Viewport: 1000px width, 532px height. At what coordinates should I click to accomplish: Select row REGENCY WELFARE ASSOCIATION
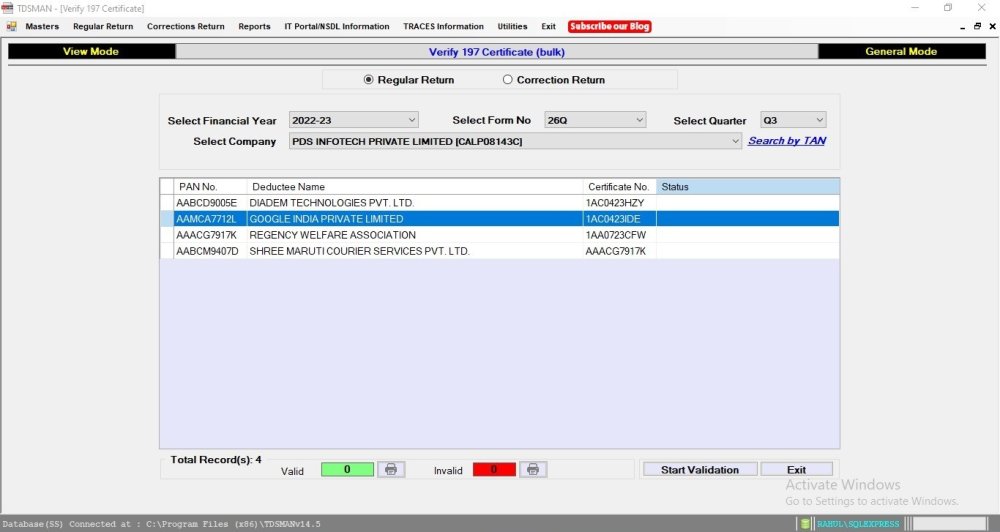(x=499, y=235)
